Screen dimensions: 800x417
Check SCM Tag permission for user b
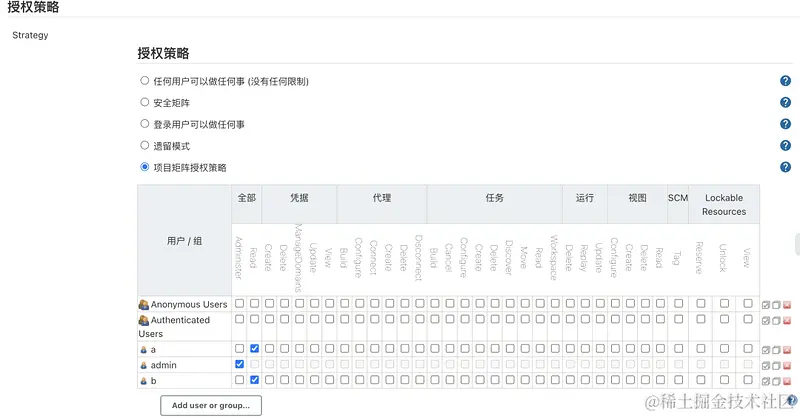(678, 380)
